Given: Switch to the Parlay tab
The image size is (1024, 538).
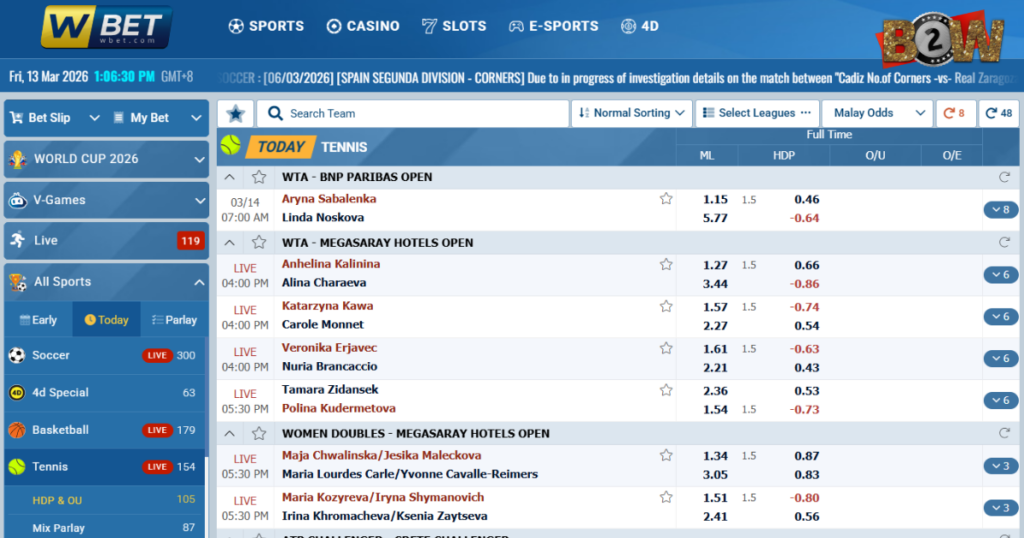Looking at the screenshot, I should (173, 320).
